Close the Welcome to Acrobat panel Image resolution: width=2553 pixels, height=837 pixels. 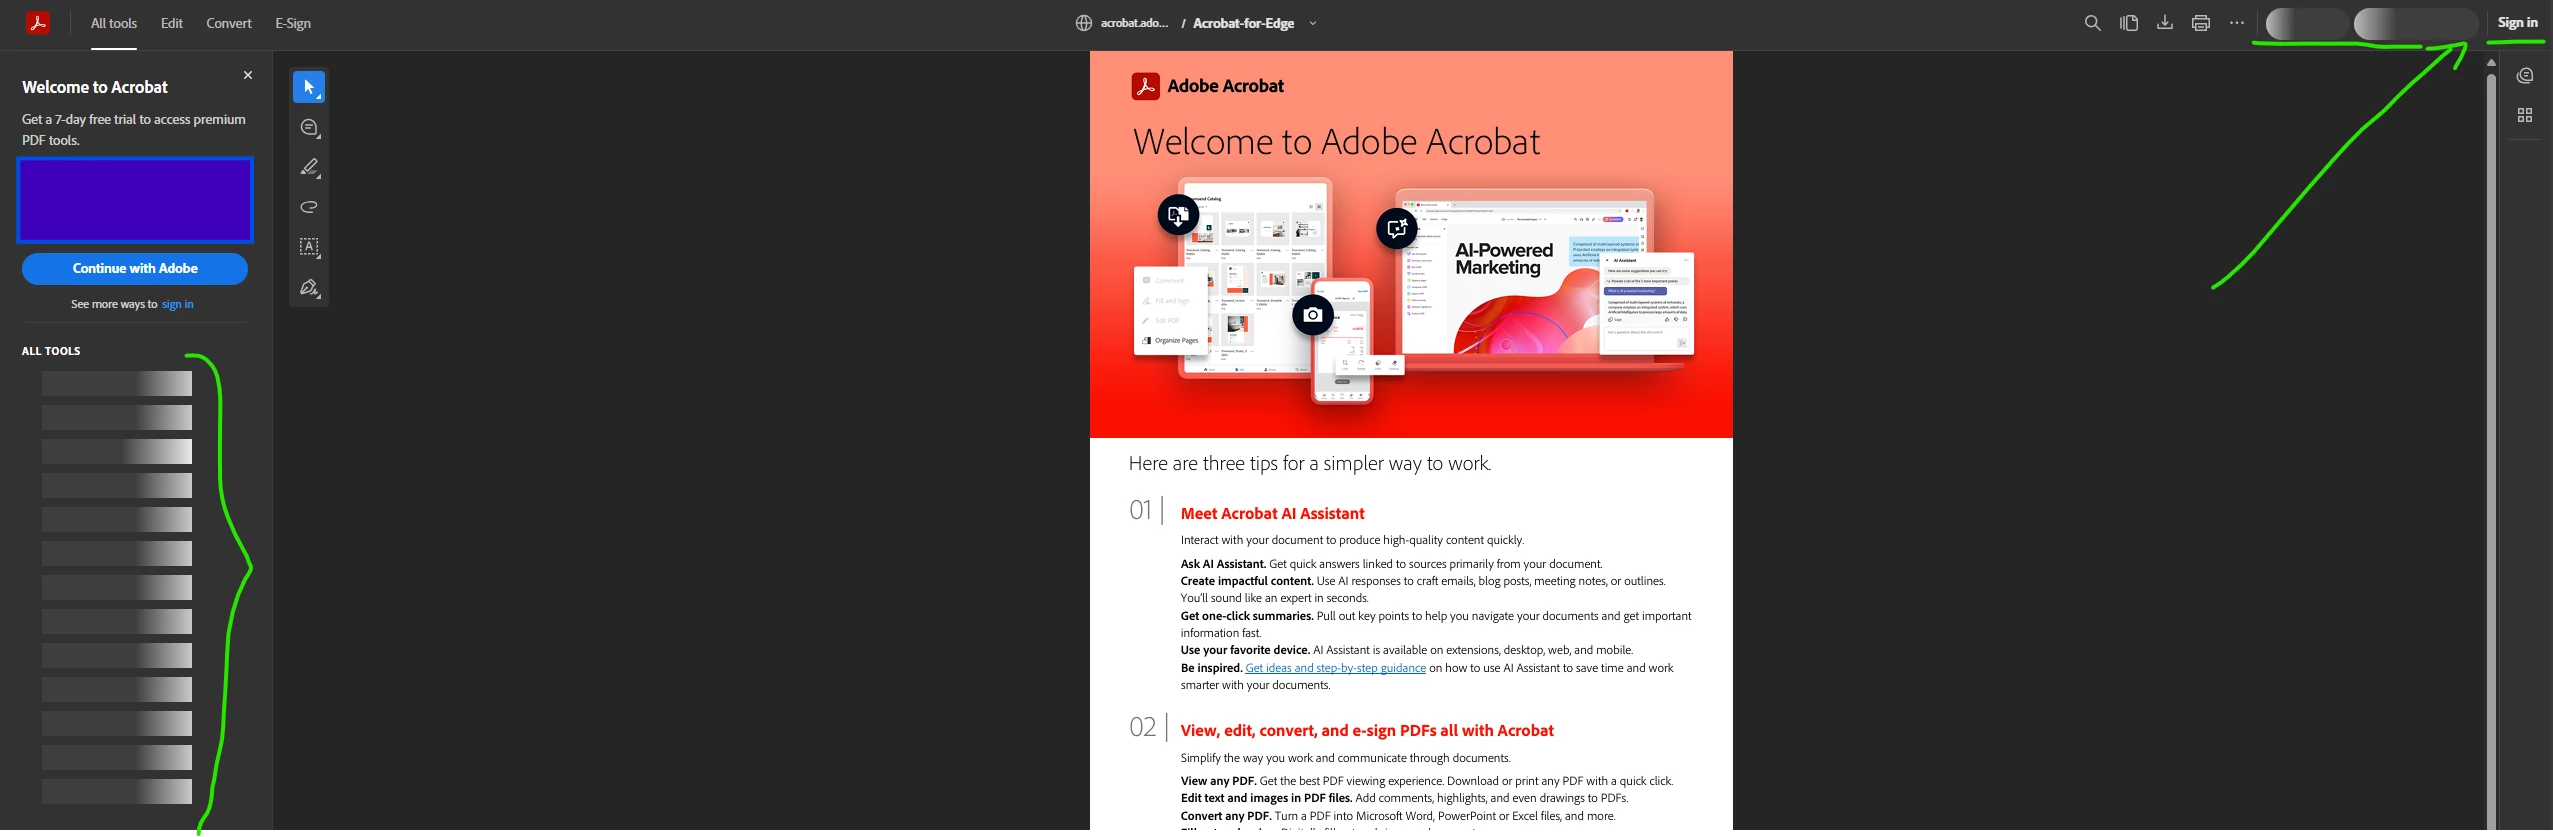(x=248, y=75)
